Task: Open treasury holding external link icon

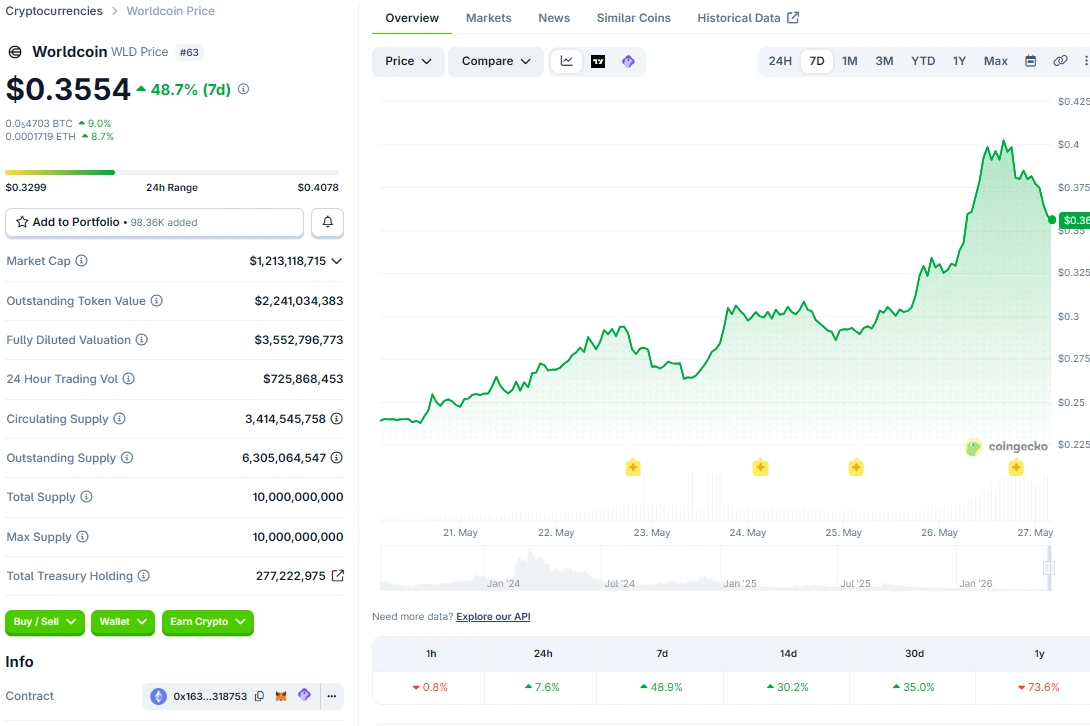Action: 337,576
